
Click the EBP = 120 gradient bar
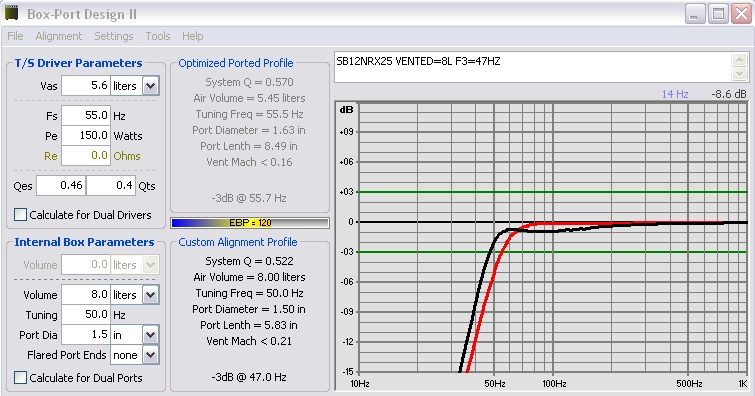click(x=250, y=223)
